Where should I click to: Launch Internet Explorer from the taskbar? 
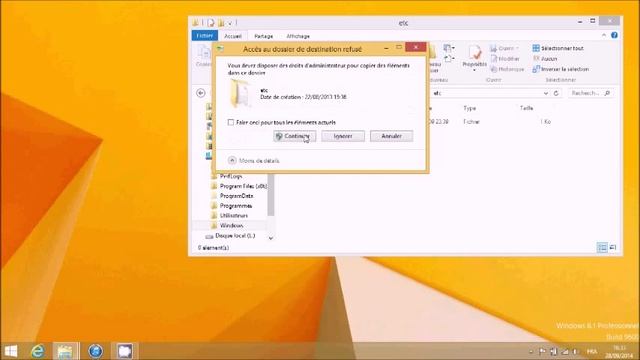pyautogui.click(x=38, y=351)
